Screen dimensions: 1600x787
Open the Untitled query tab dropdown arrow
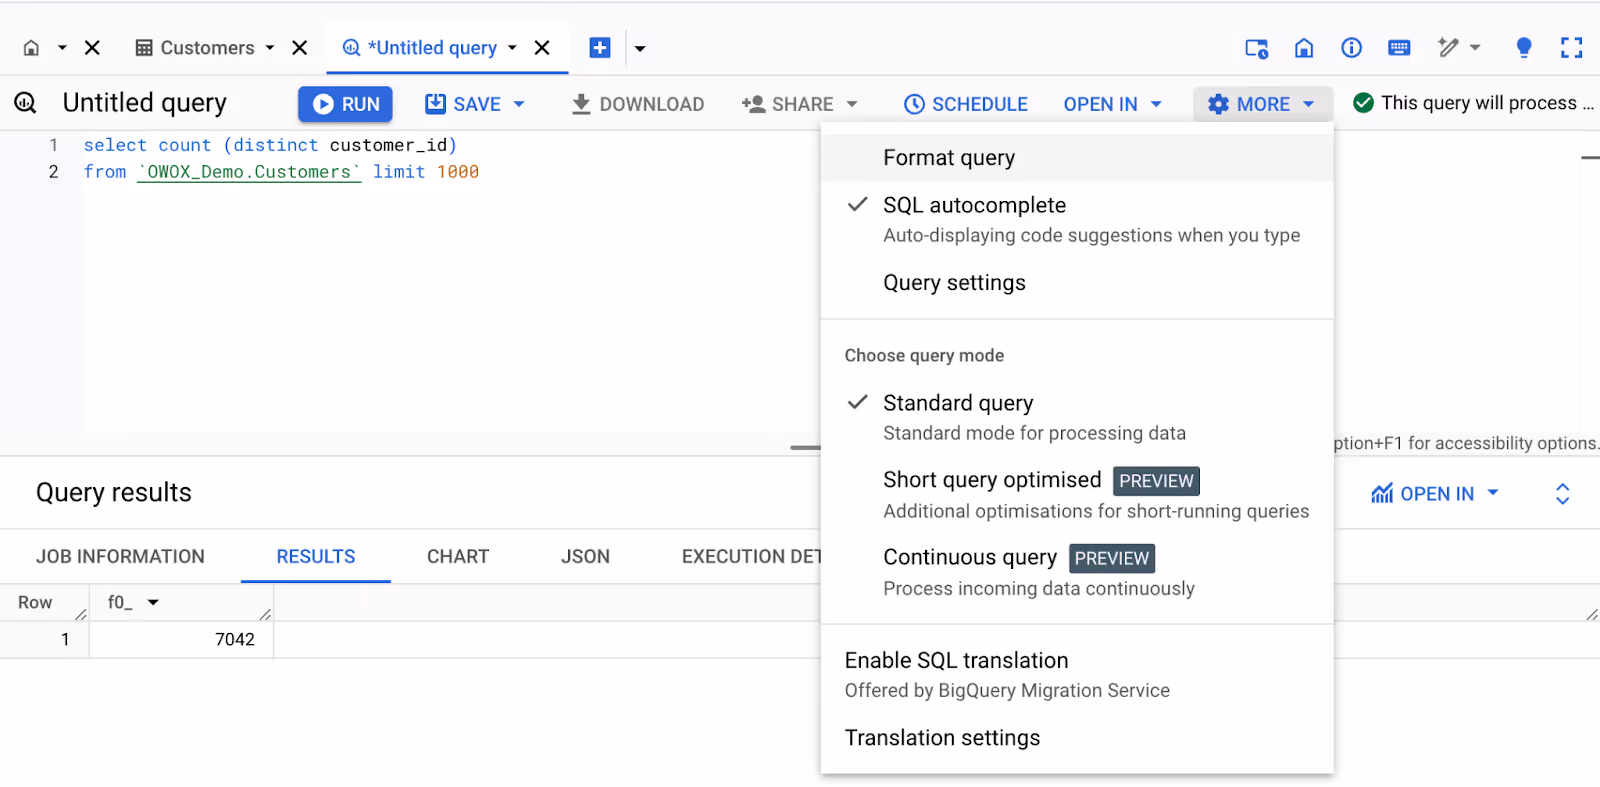click(513, 48)
